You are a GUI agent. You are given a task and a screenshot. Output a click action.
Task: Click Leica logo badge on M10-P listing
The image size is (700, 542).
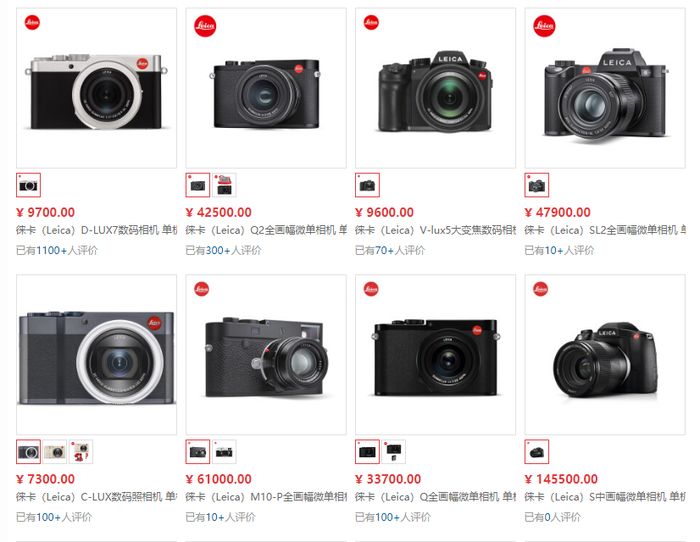(x=201, y=289)
